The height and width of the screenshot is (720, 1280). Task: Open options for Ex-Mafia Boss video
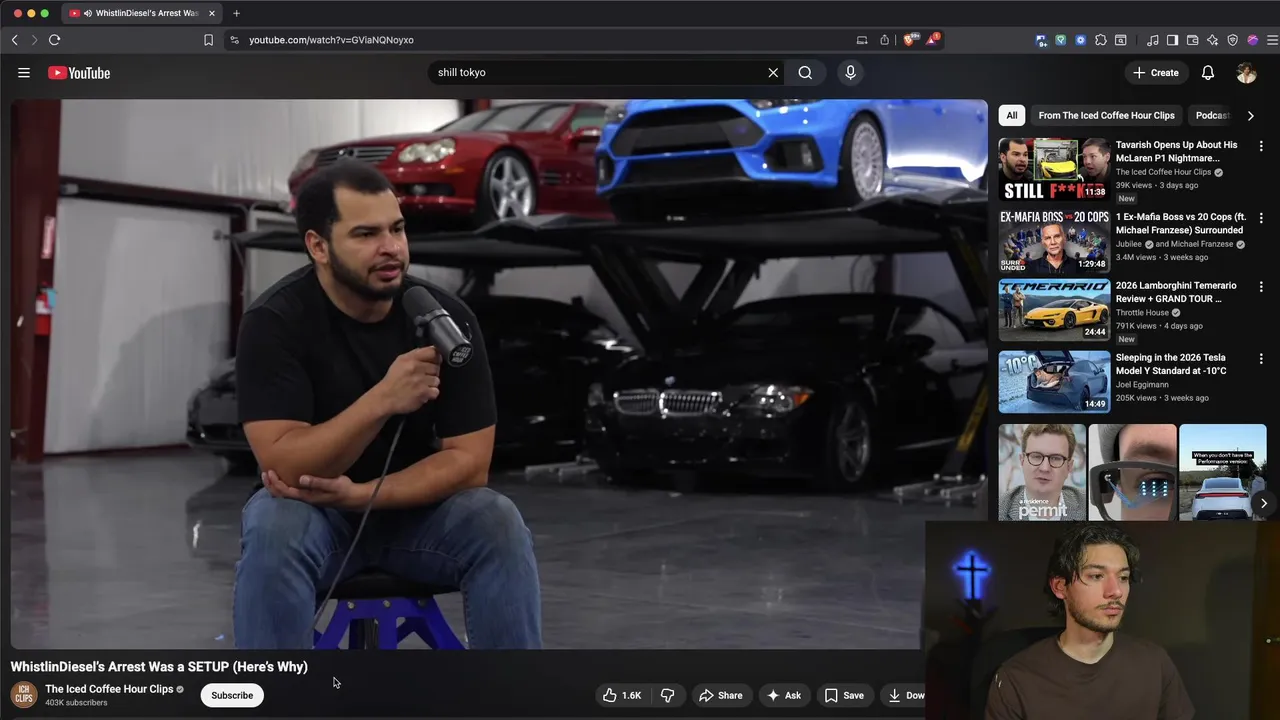(x=1261, y=218)
